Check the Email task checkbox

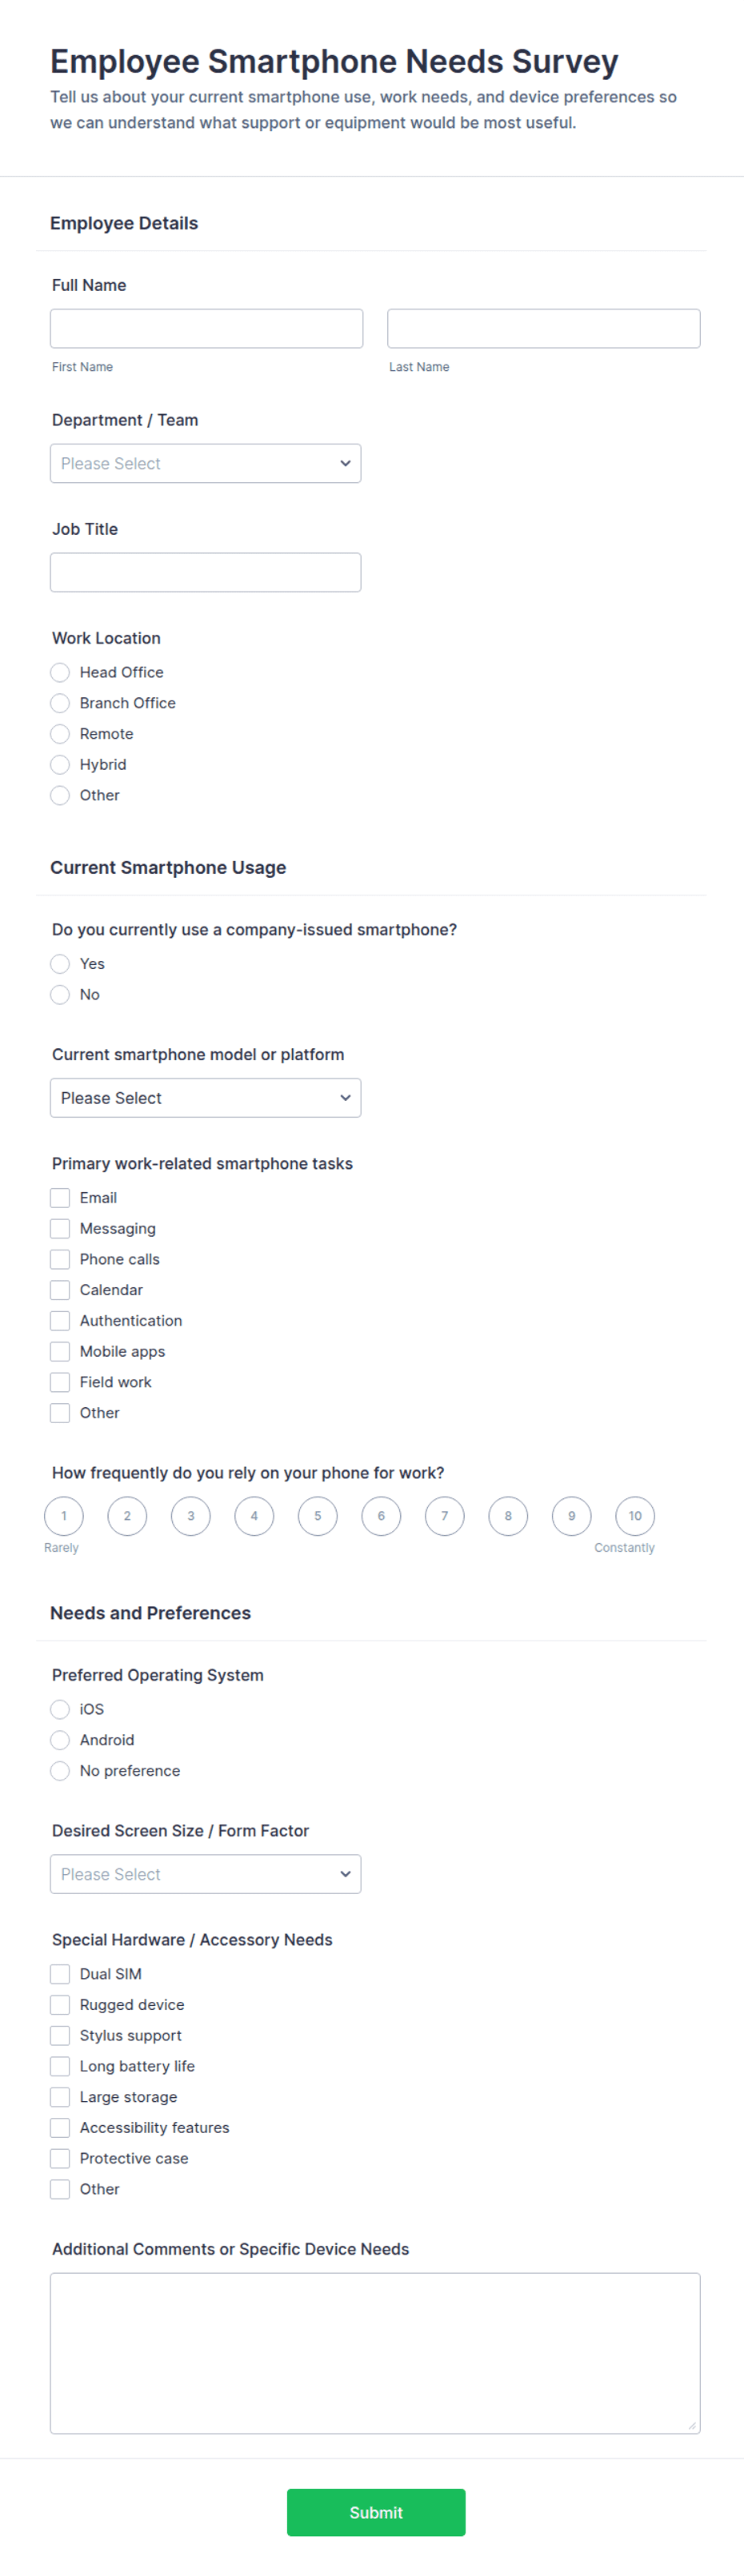pyautogui.click(x=60, y=1197)
